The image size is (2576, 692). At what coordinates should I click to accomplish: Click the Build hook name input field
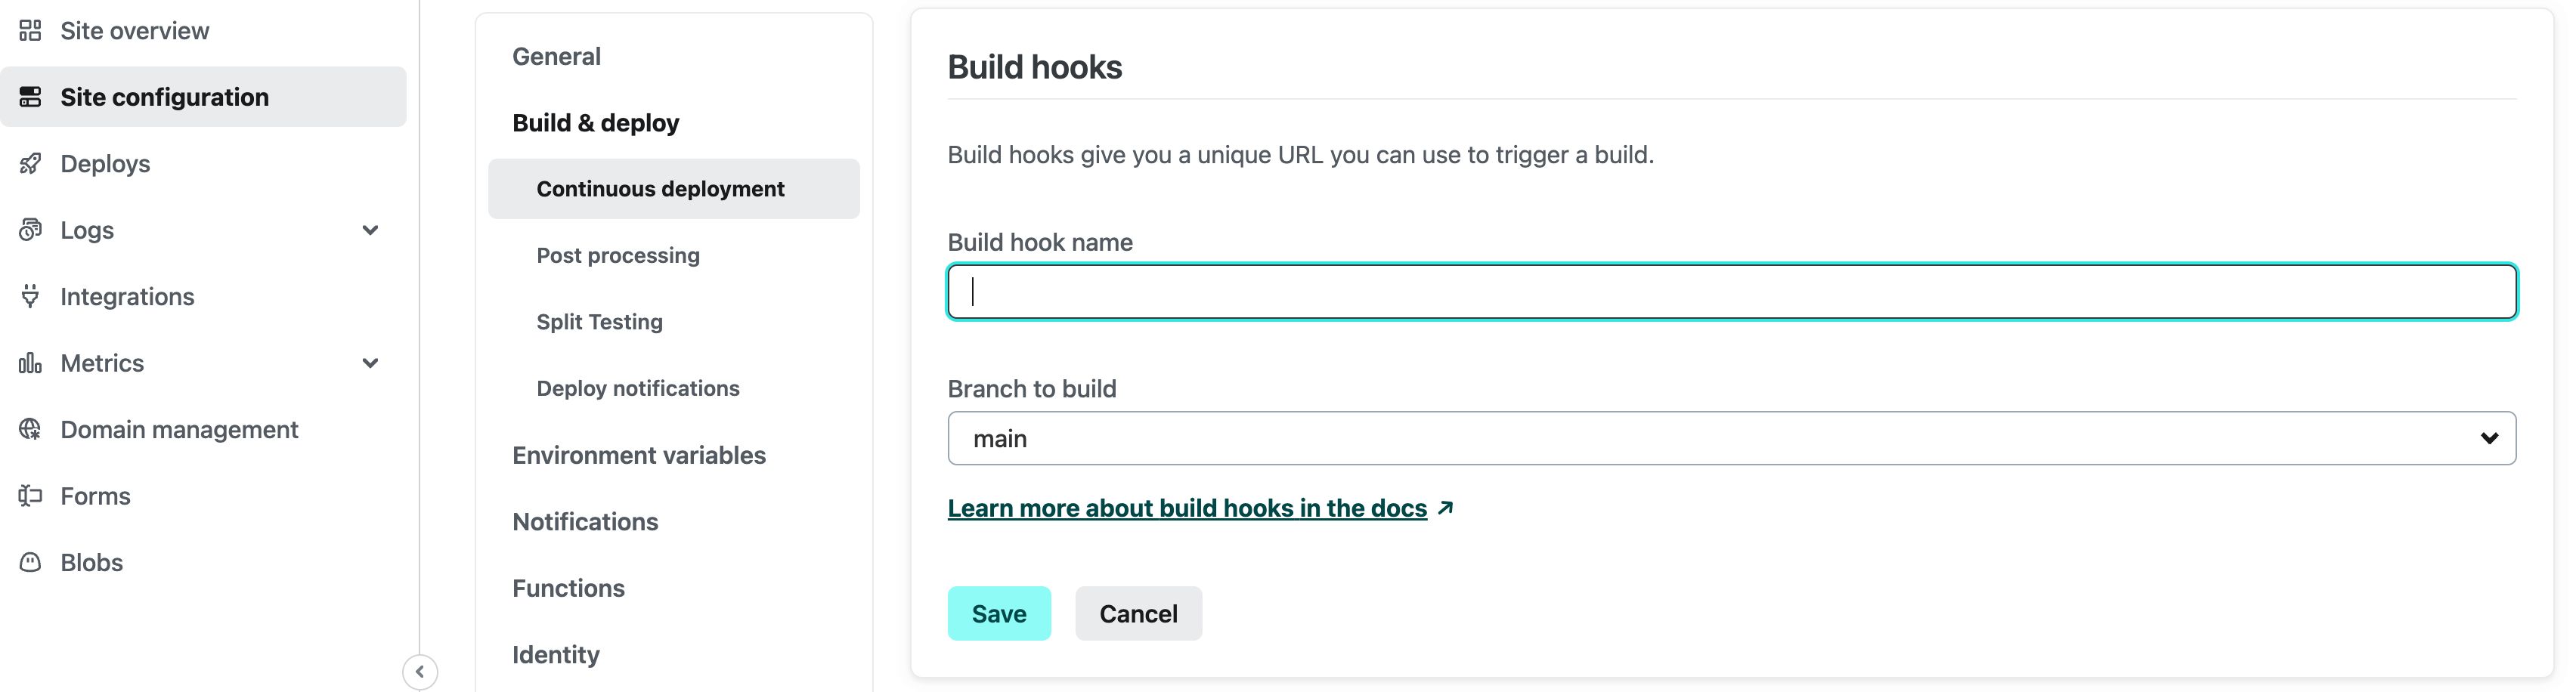point(1731,291)
